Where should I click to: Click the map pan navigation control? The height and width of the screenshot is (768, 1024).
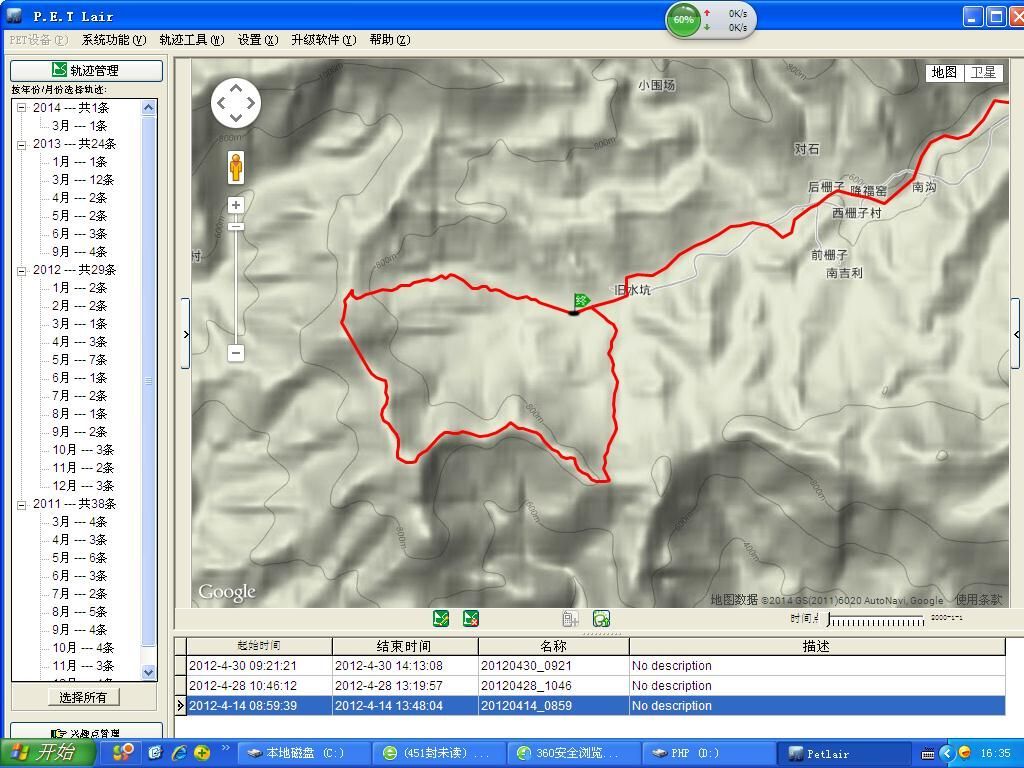pyautogui.click(x=236, y=103)
